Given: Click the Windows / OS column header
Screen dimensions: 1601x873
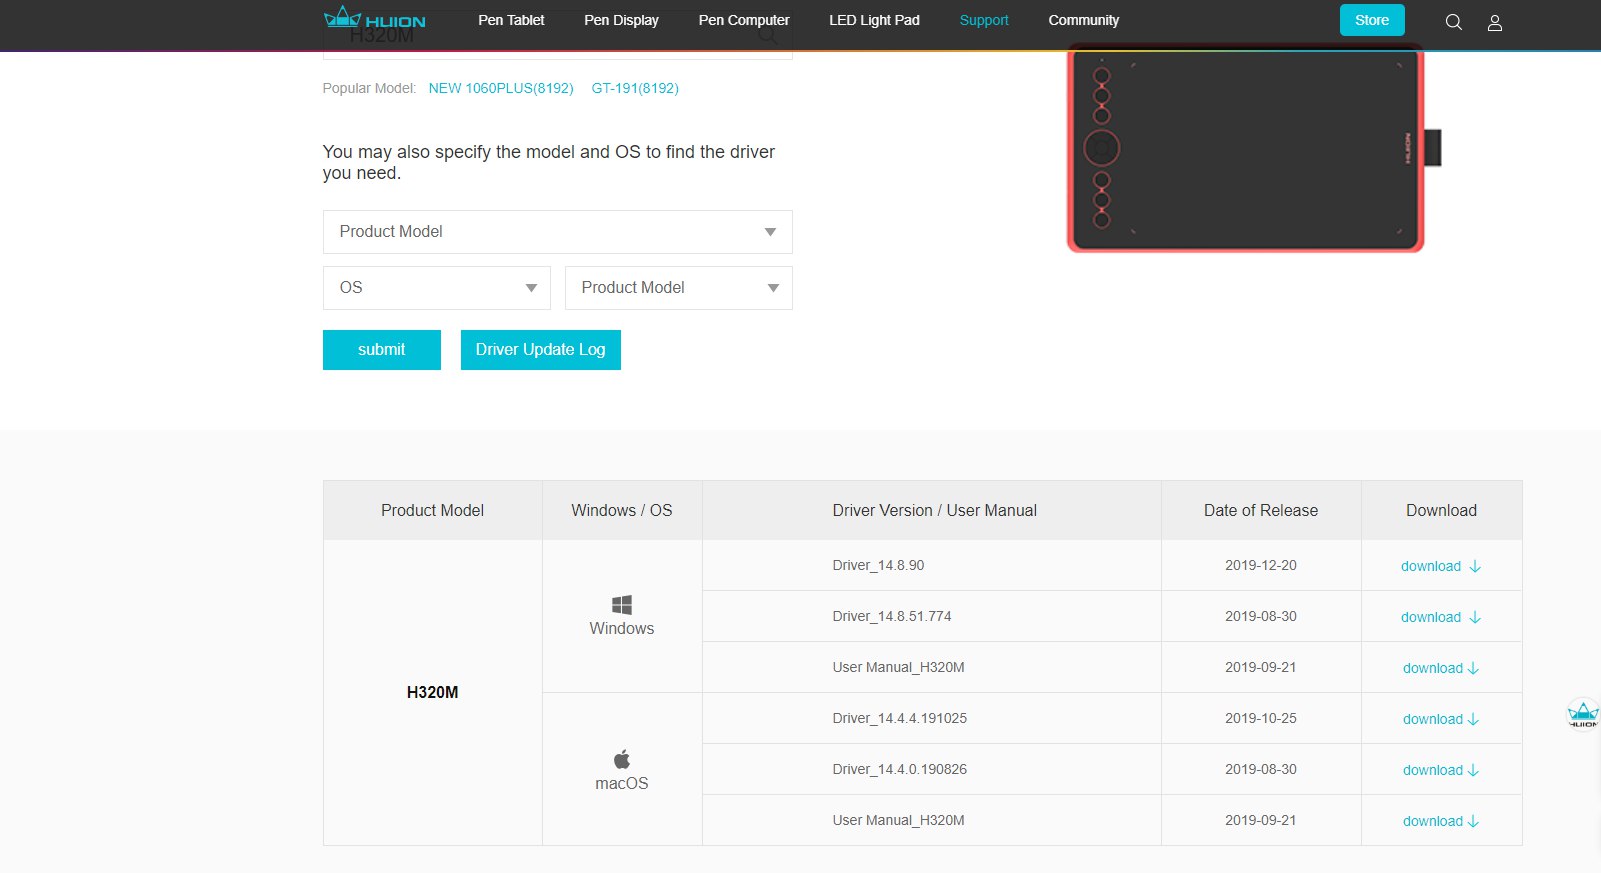Looking at the screenshot, I should point(622,510).
